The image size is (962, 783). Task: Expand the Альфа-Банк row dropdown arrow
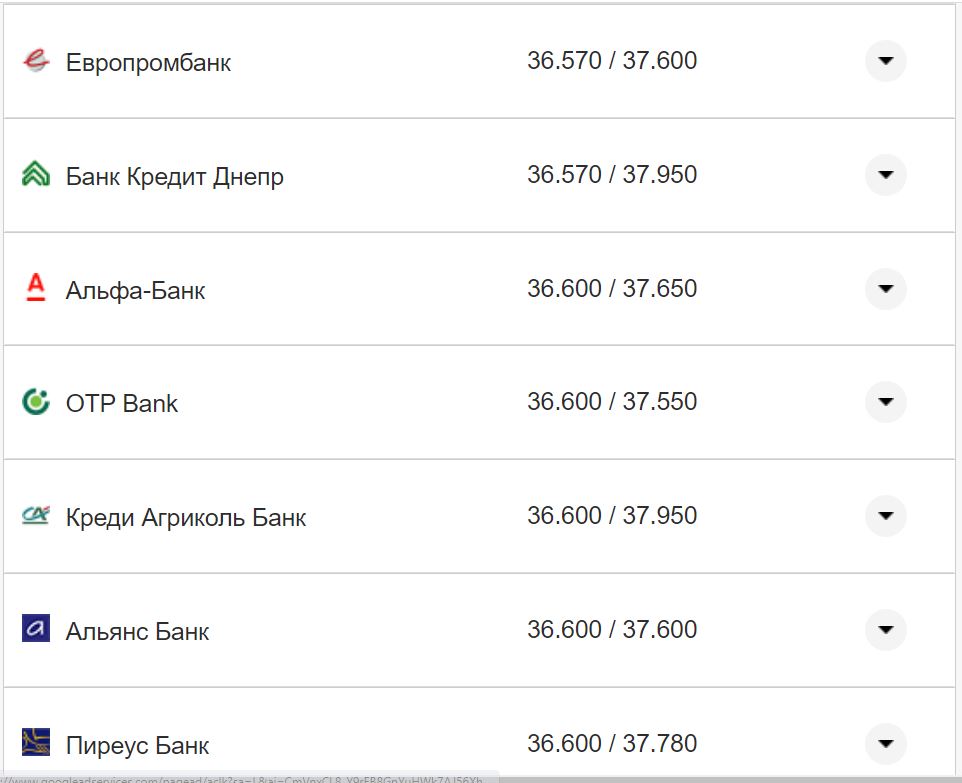pos(885,289)
